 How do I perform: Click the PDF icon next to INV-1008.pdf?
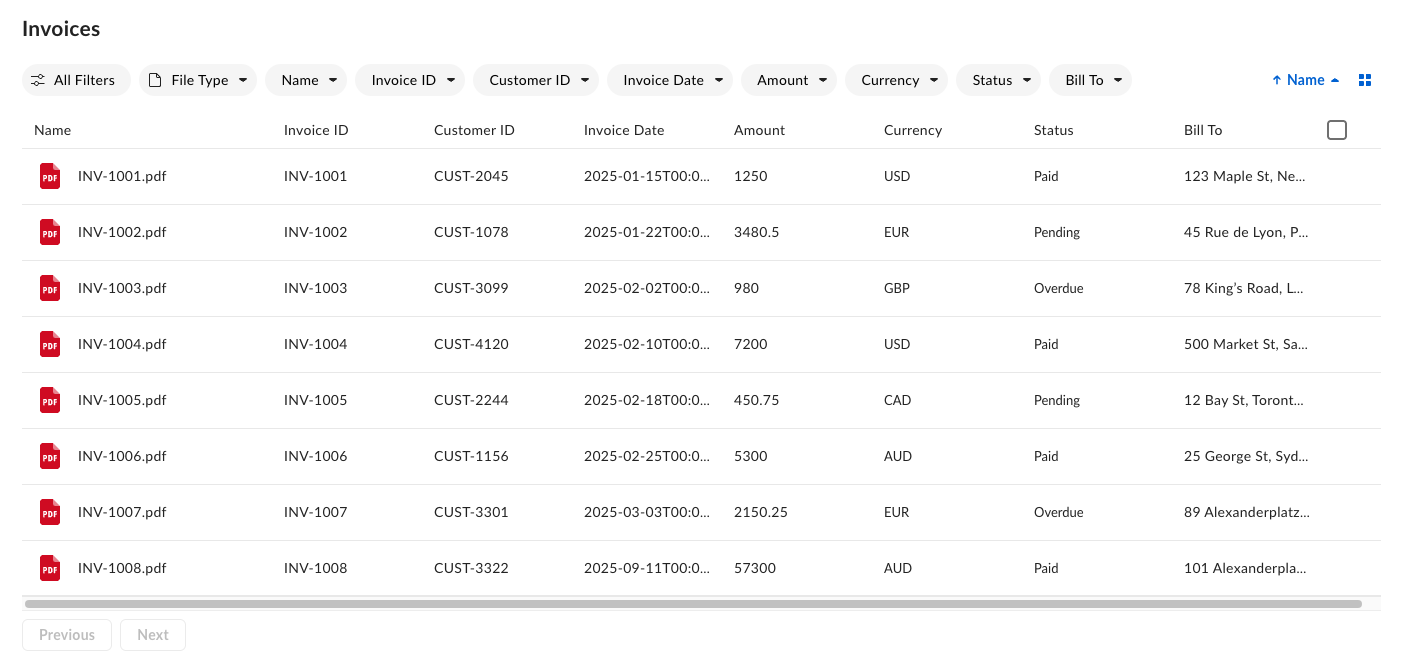point(50,568)
